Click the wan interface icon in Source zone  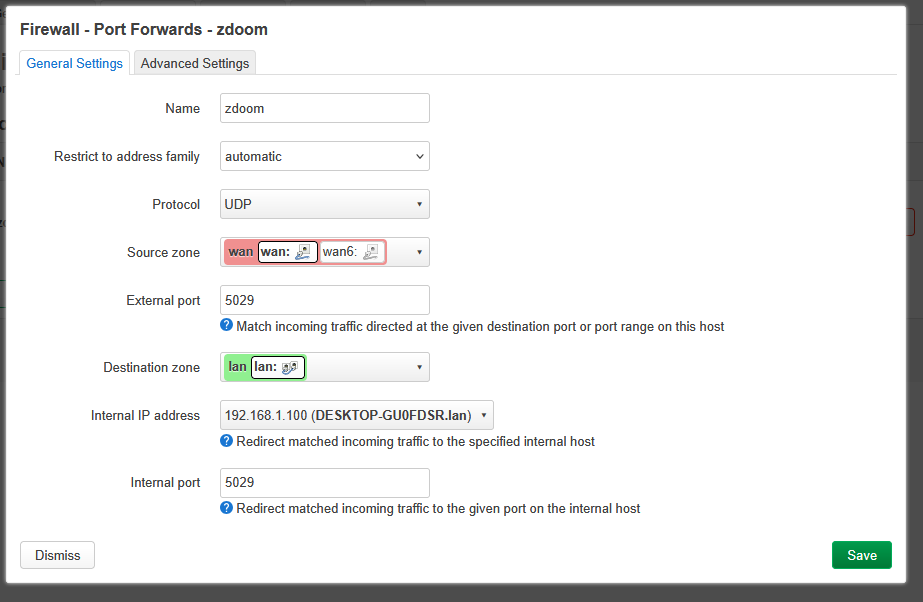tap(303, 252)
